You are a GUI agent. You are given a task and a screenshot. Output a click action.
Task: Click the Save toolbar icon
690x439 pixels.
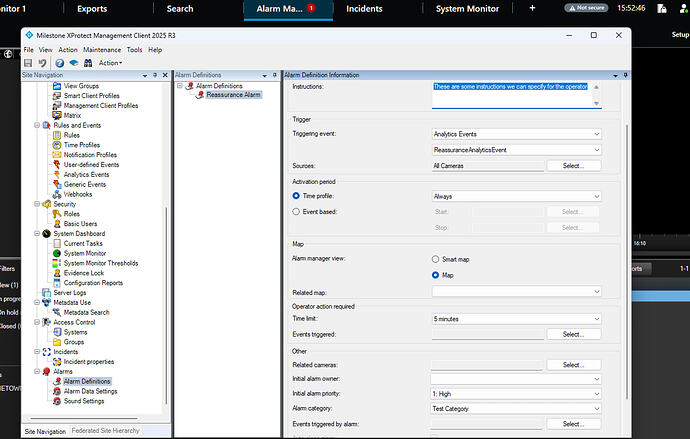click(x=28, y=63)
